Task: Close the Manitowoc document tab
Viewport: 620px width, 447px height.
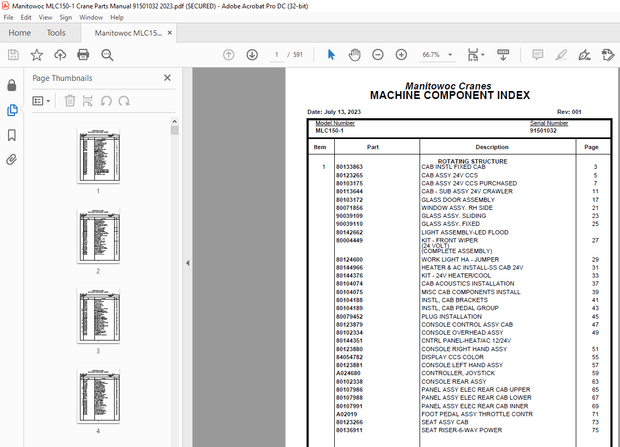Action: point(170,33)
